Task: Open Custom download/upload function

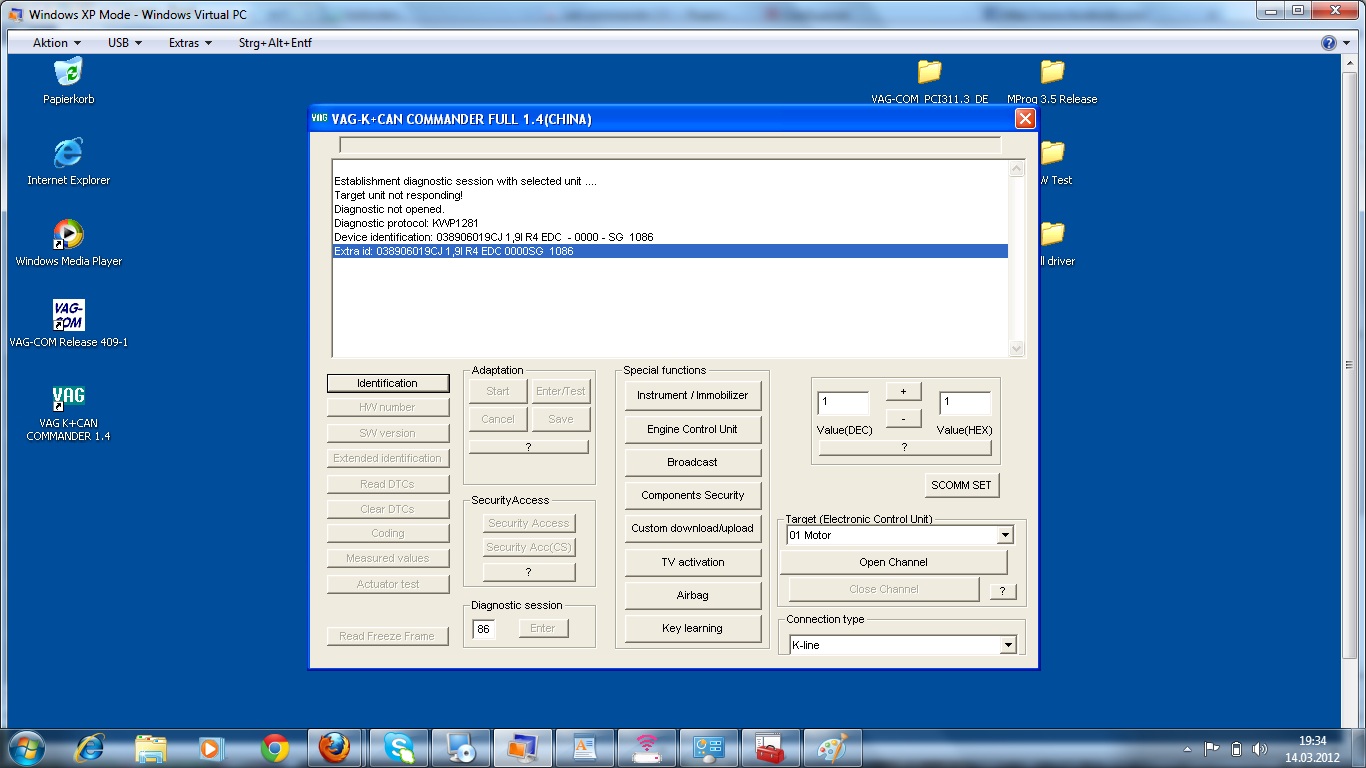Action: coord(693,528)
